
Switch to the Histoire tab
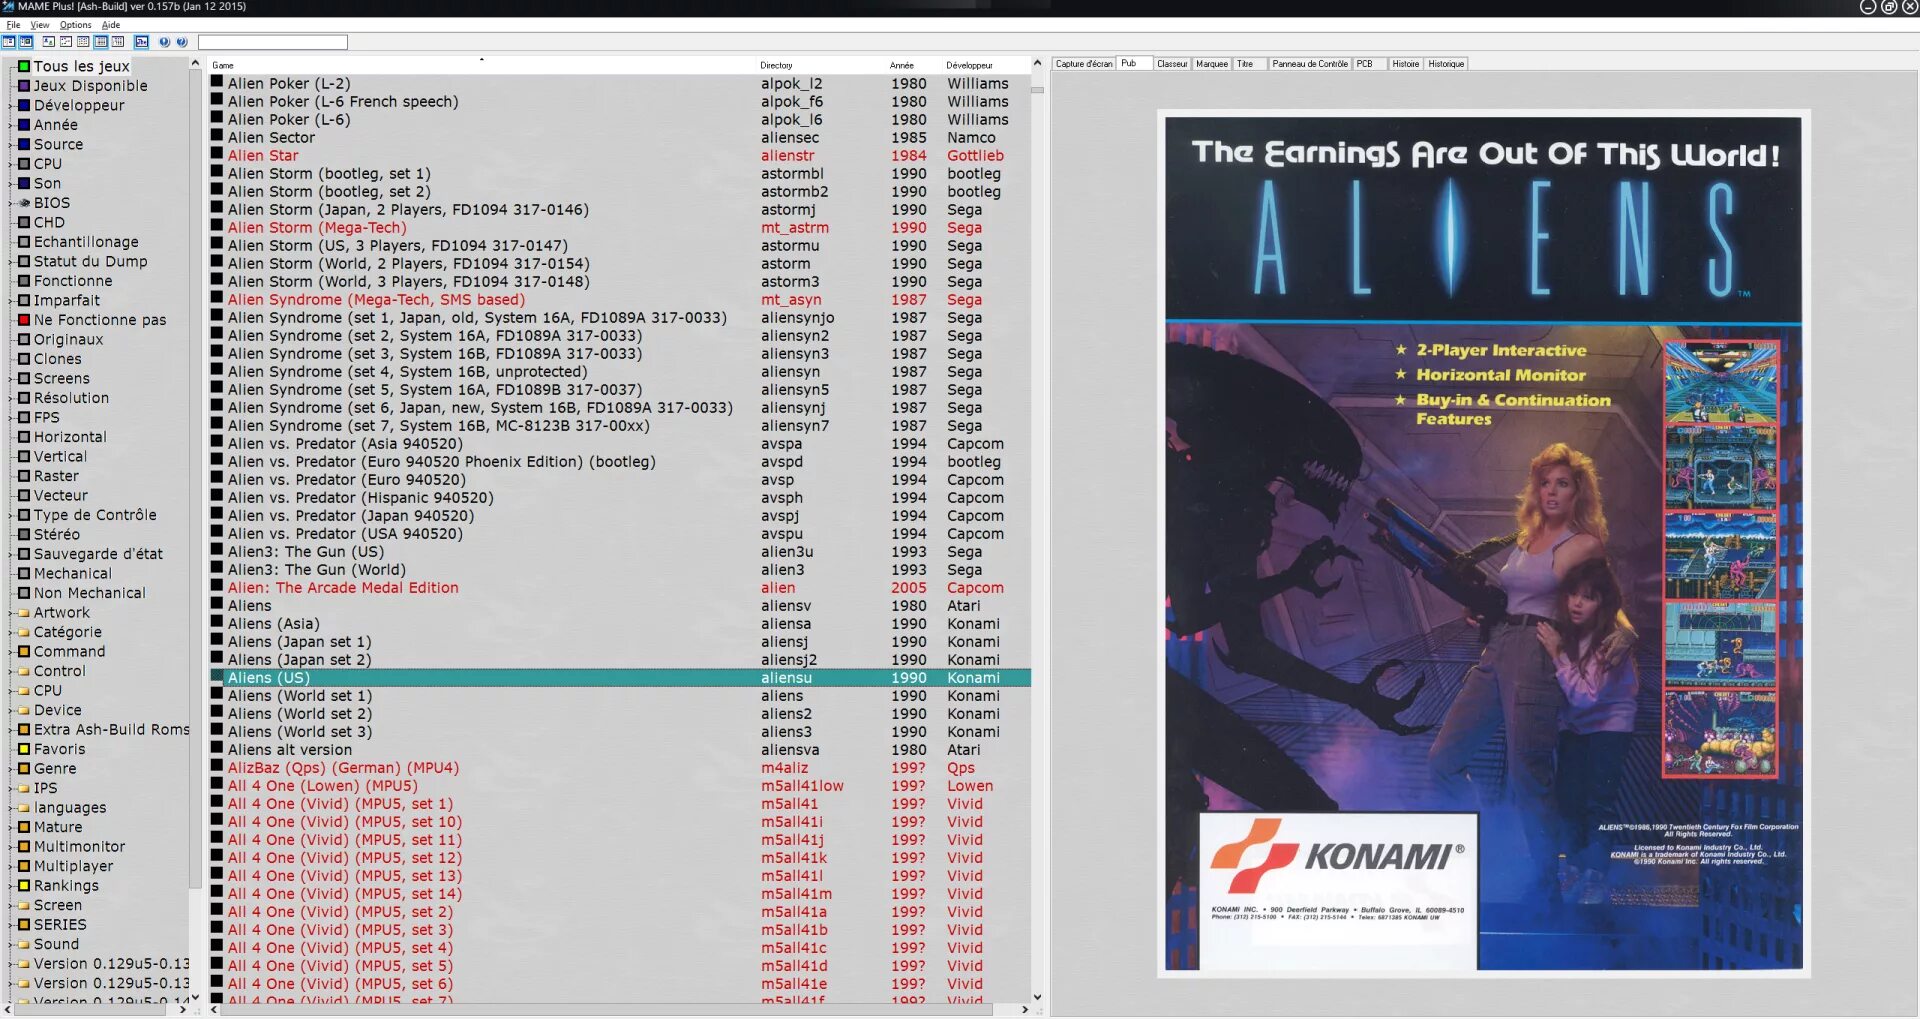1406,64
